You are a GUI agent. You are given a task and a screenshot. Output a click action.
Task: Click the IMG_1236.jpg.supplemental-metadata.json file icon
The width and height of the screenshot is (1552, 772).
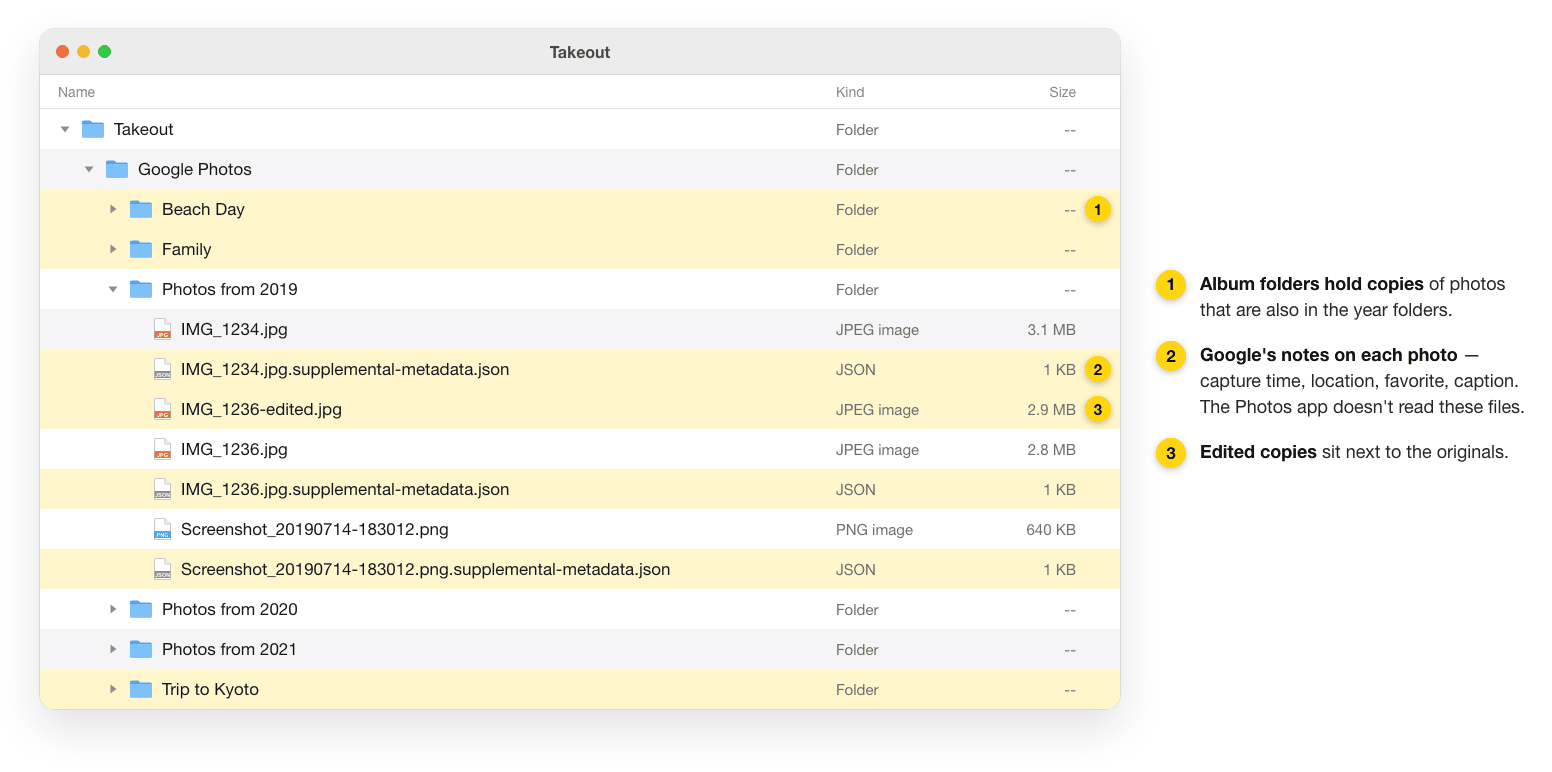click(162, 489)
